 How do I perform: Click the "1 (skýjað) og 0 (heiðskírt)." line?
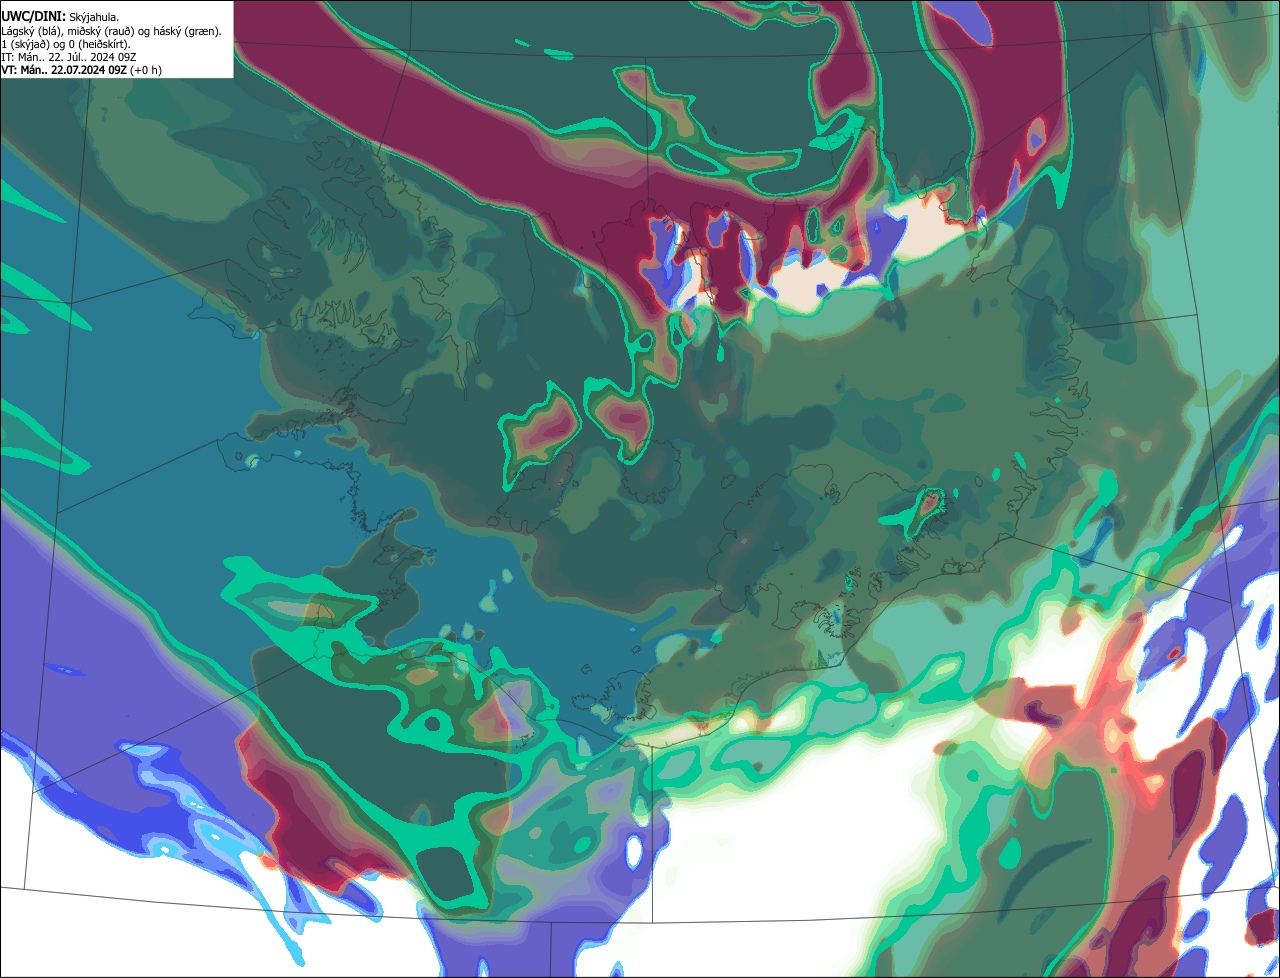[66, 44]
